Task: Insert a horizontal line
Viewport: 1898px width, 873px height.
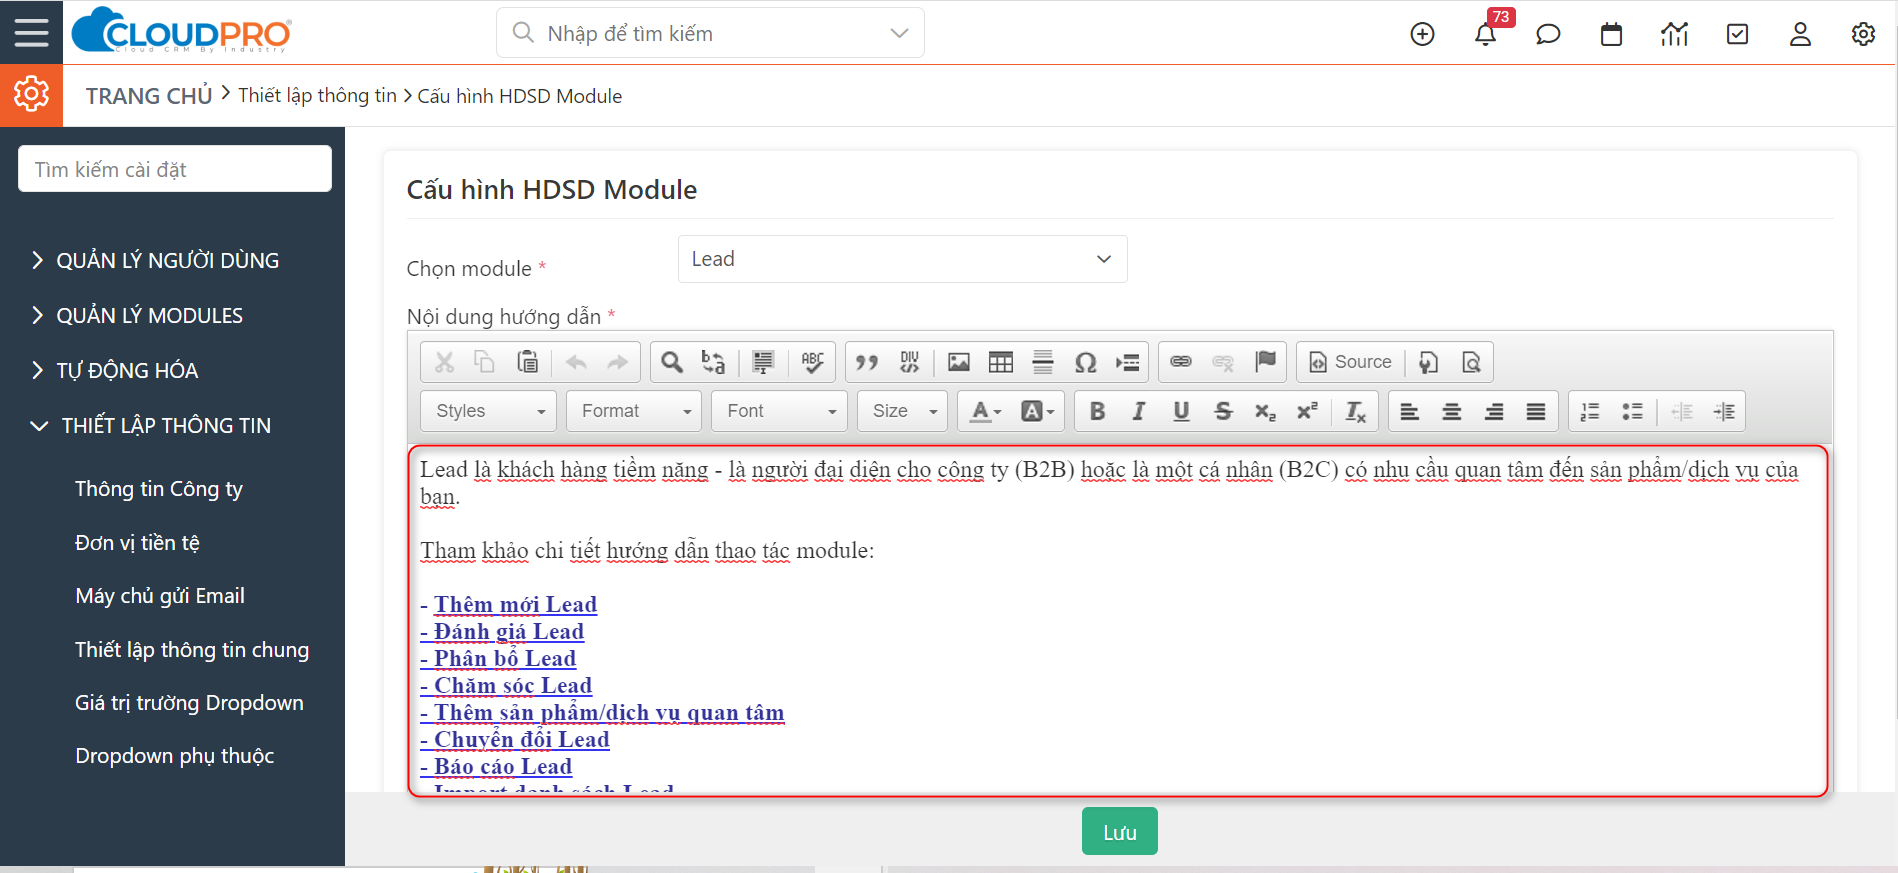Action: (x=1043, y=362)
